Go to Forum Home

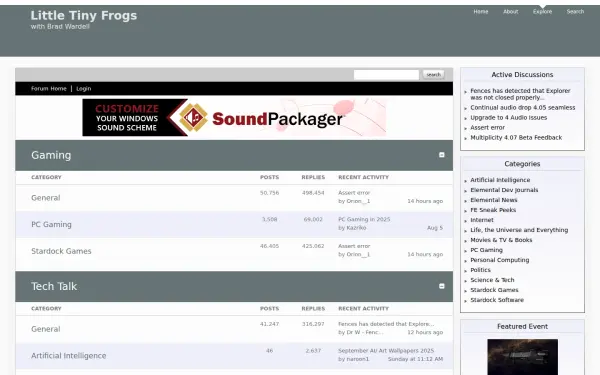point(49,88)
